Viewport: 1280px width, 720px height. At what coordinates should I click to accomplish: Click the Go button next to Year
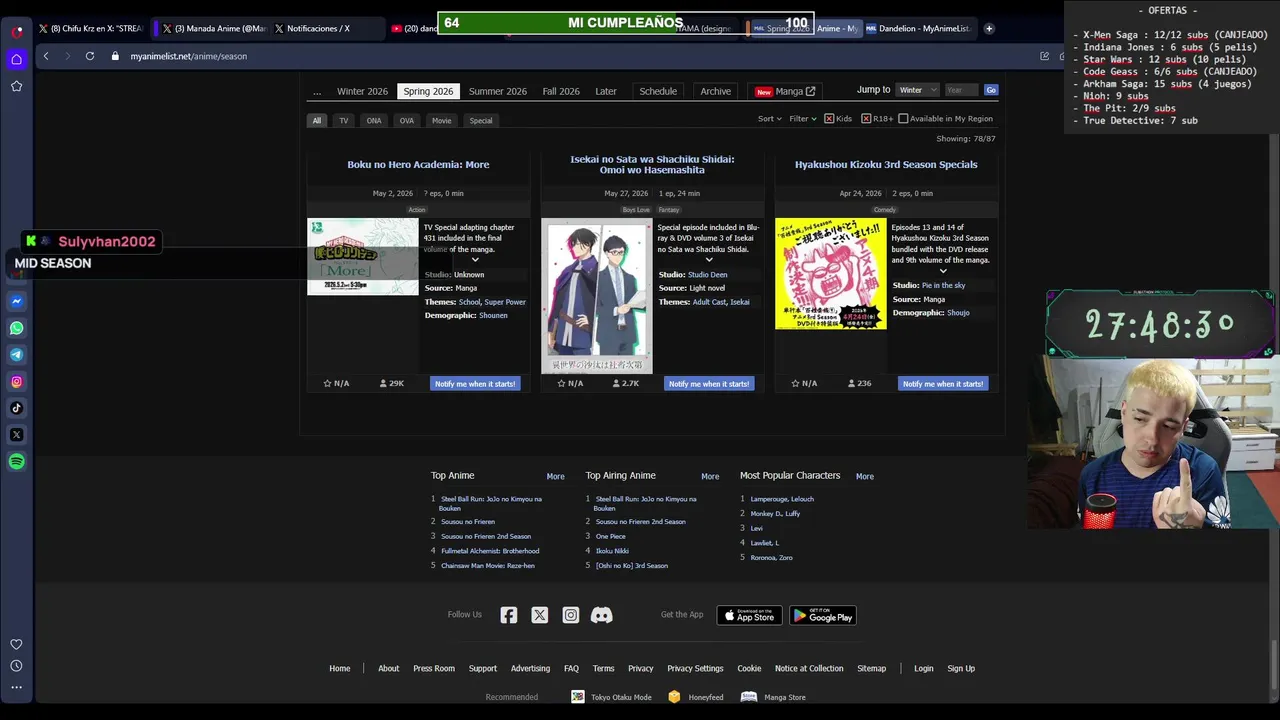(x=991, y=90)
